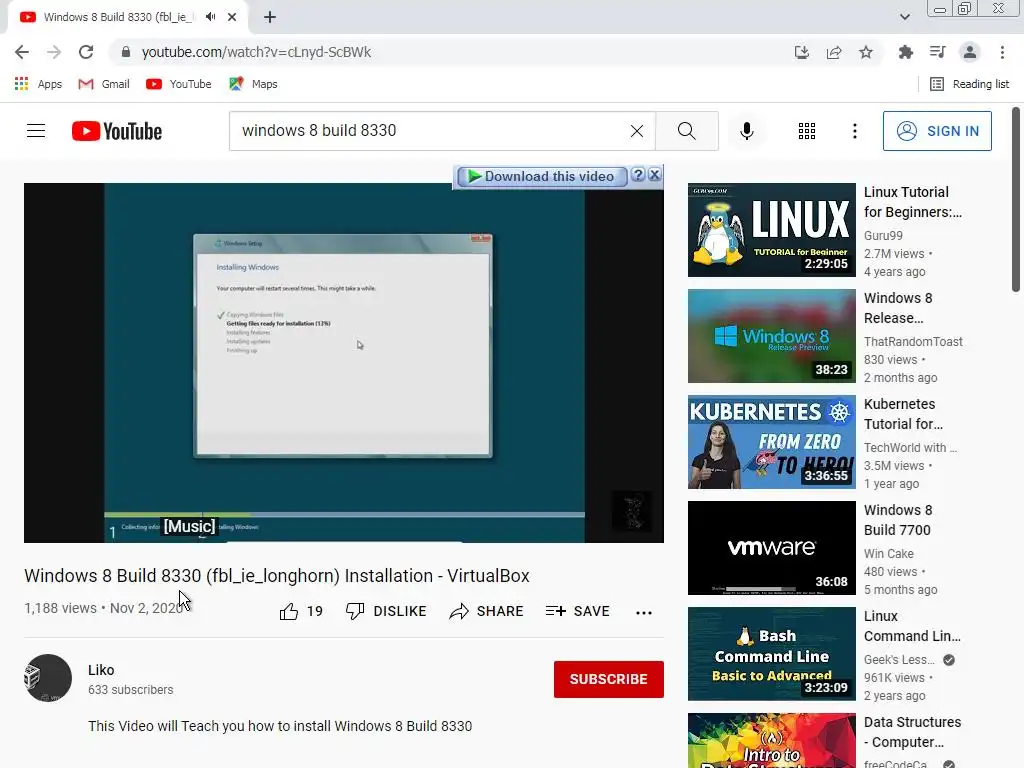Reload the current page
Viewport: 1024px width, 768px height.
click(86, 52)
